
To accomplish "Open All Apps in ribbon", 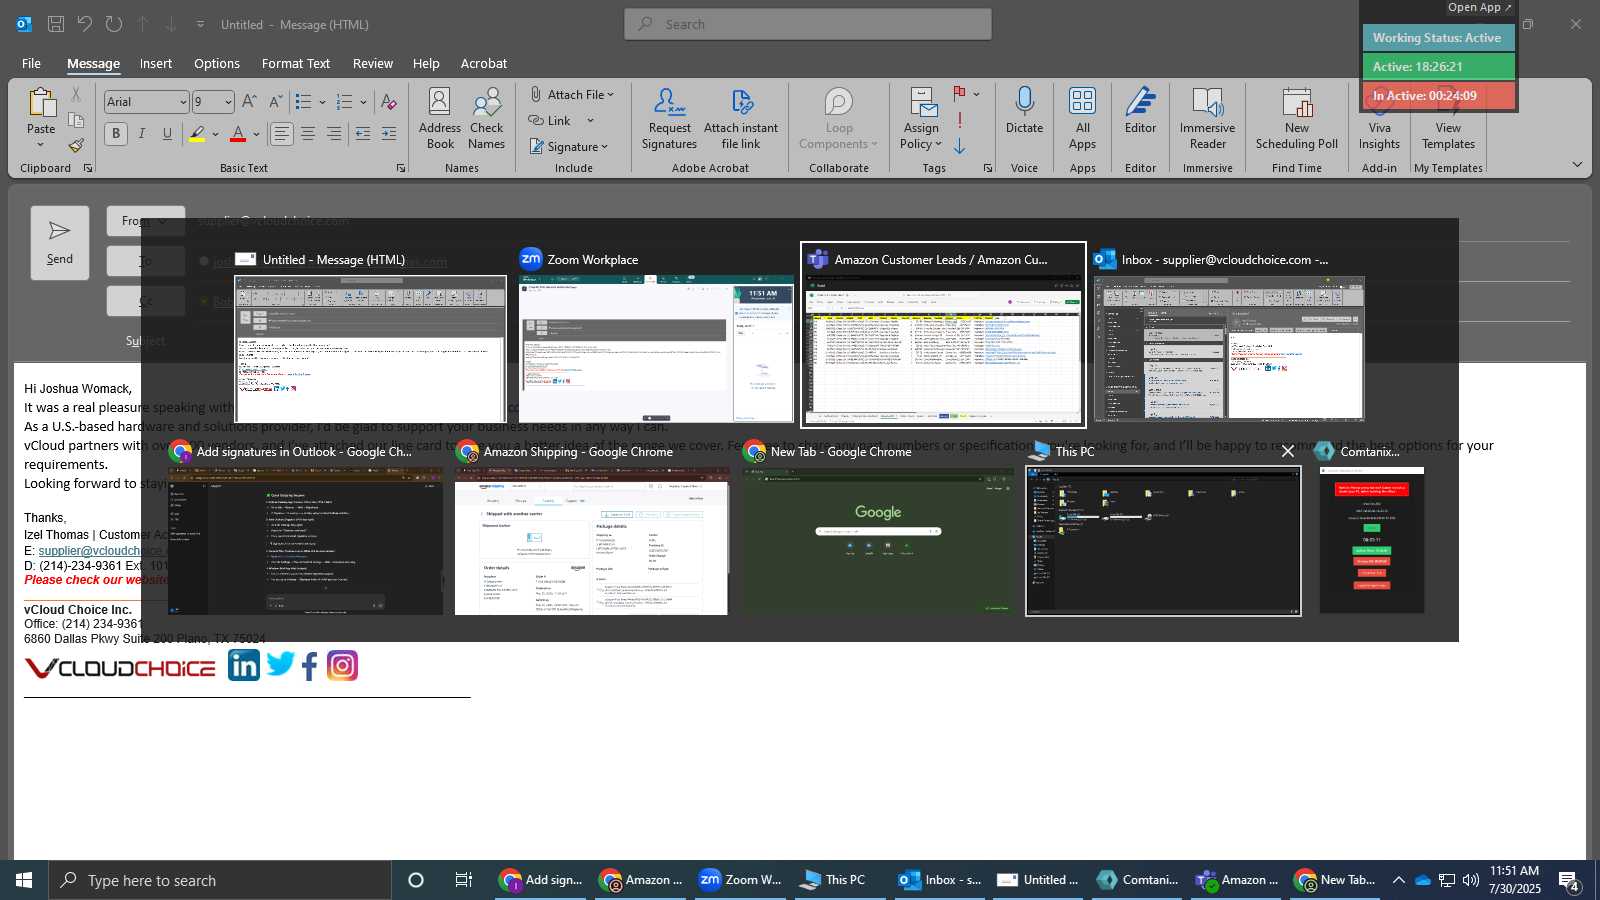I will [1082, 118].
